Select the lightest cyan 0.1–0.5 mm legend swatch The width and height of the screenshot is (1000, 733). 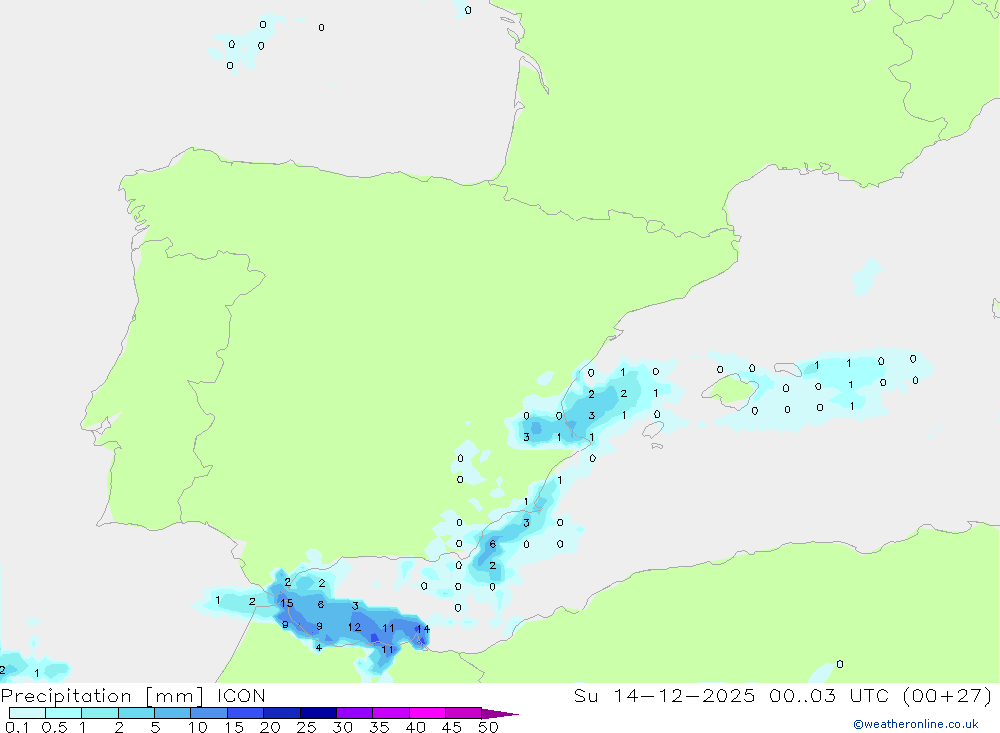[27, 713]
